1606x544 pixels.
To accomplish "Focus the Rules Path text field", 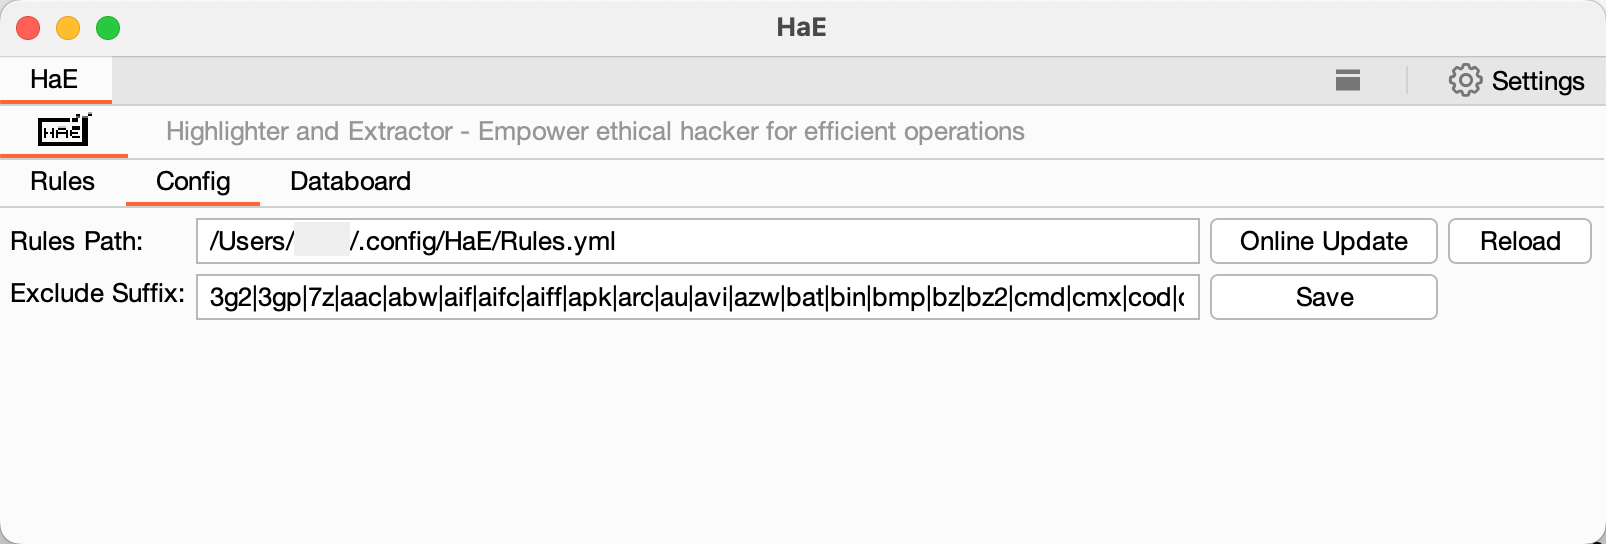I will point(697,241).
